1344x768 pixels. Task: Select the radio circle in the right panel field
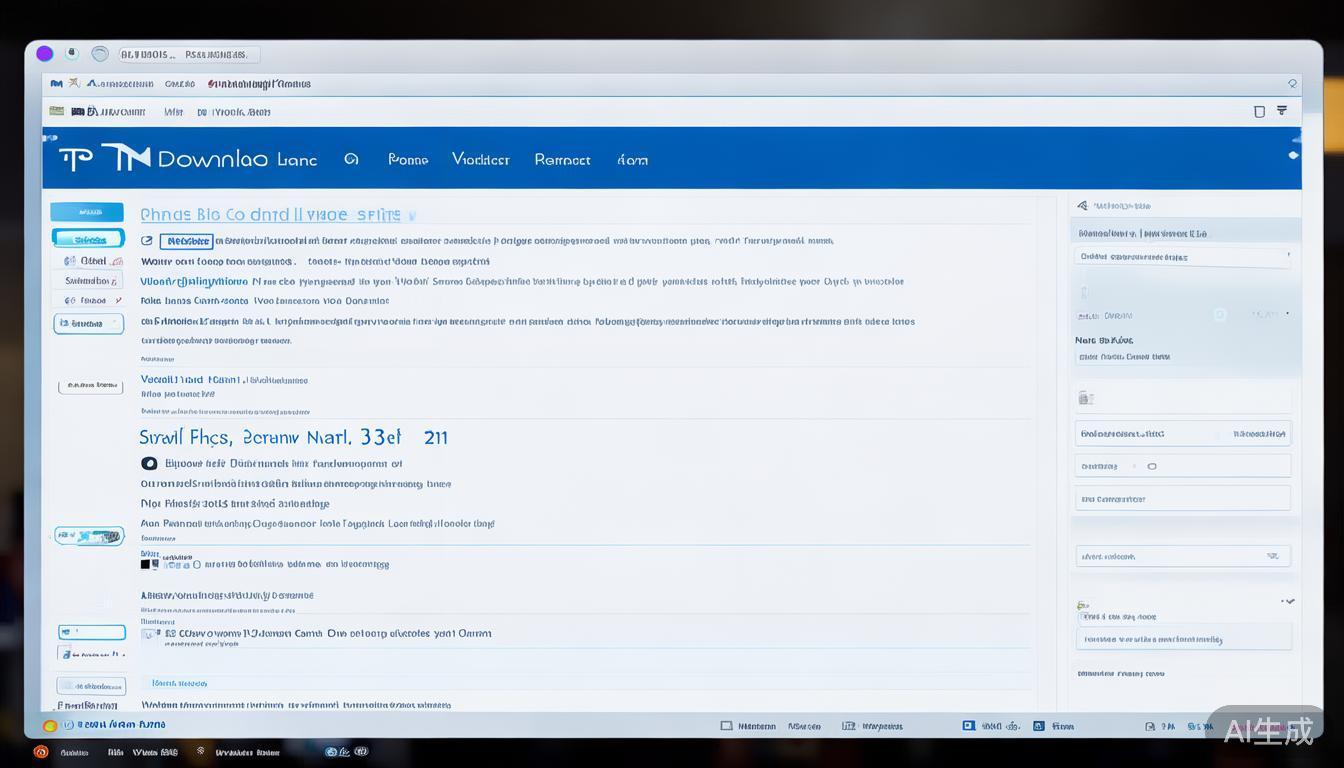1152,466
